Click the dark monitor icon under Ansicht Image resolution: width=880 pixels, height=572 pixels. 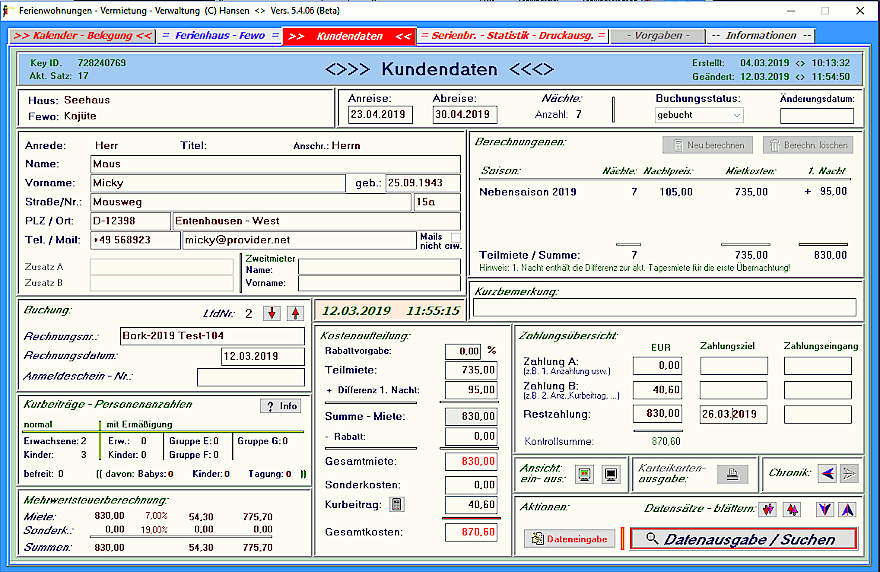click(x=612, y=473)
